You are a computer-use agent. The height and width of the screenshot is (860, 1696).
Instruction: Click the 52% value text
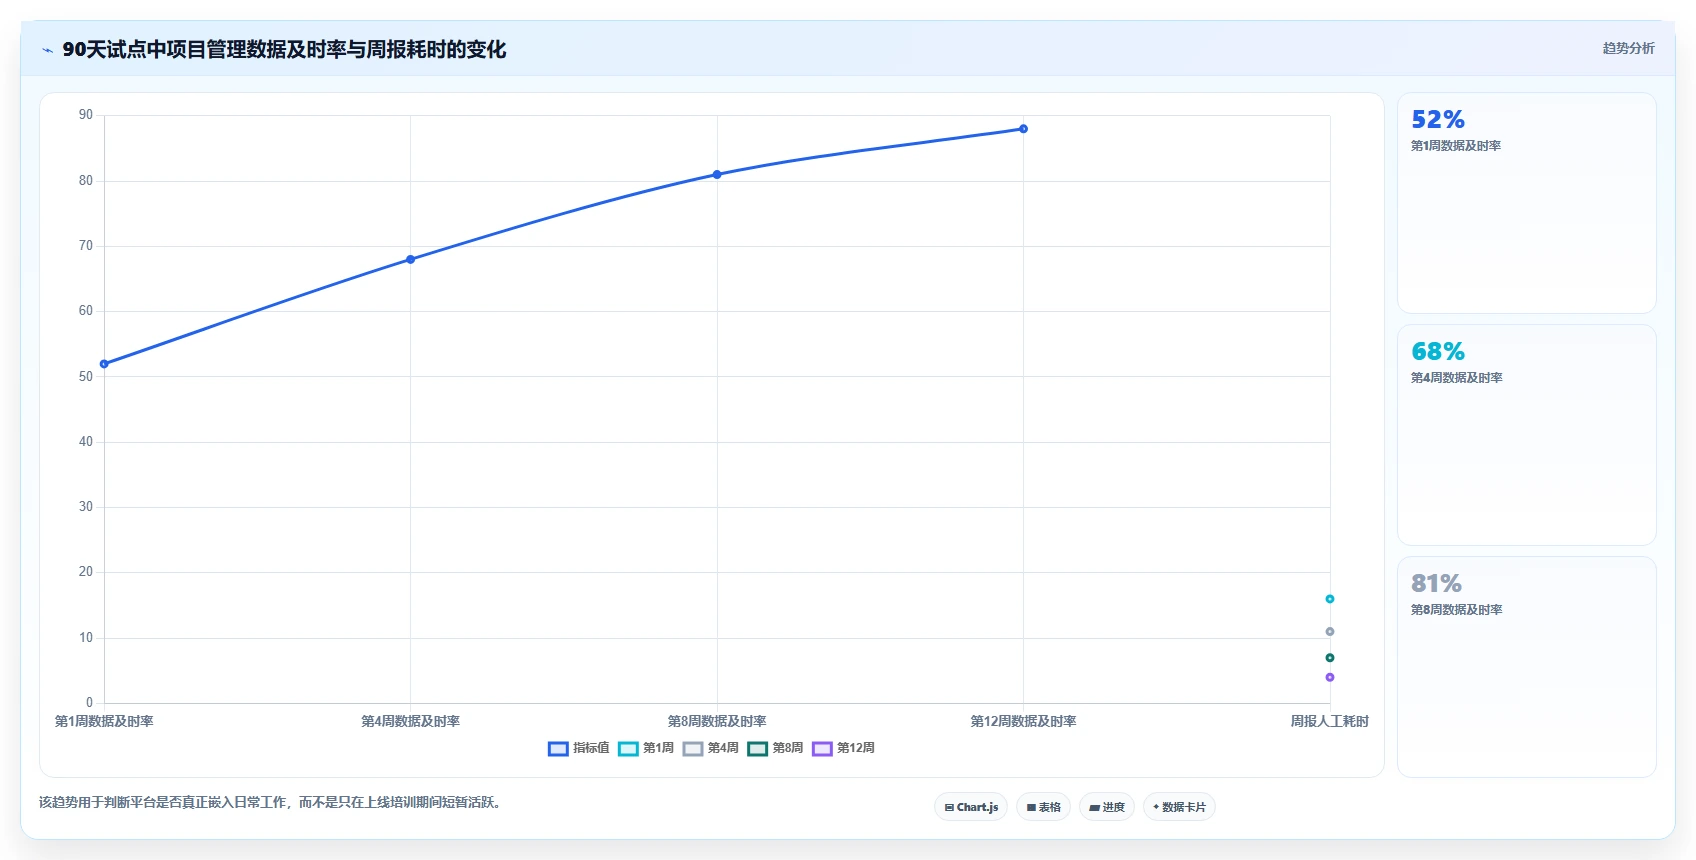click(1438, 119)
